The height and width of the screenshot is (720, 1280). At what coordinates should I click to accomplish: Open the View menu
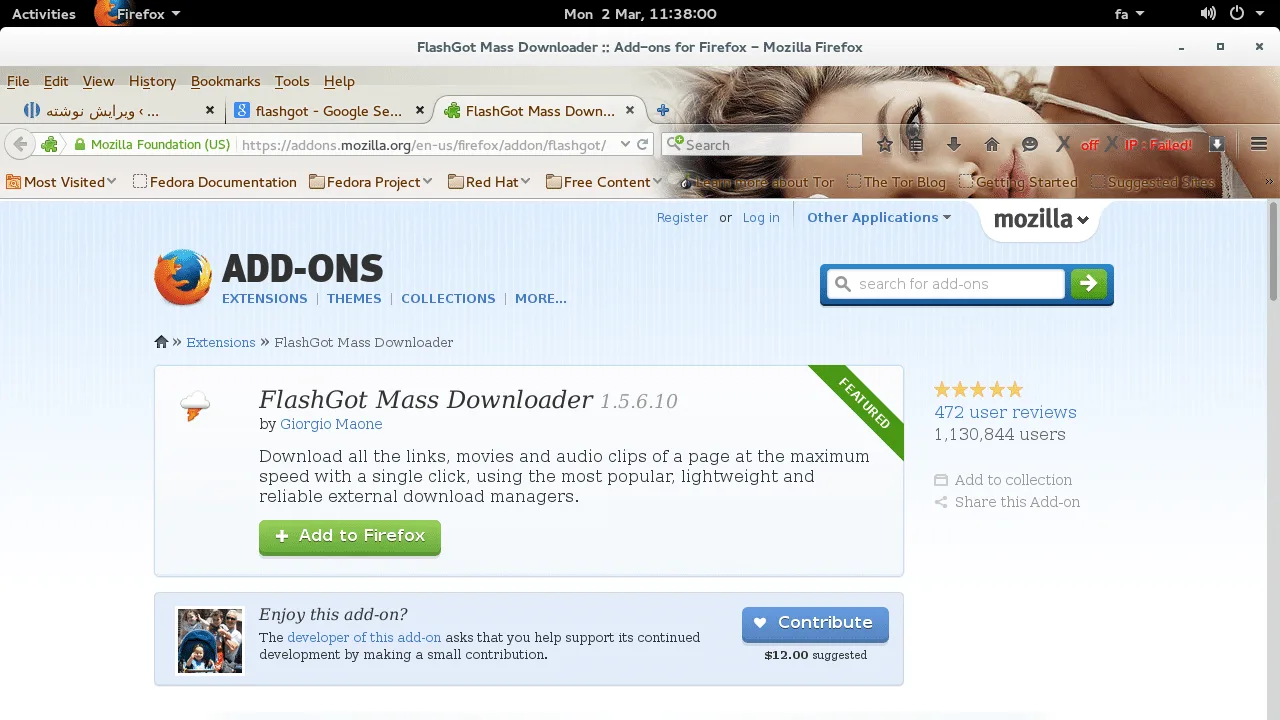(98, 81)
